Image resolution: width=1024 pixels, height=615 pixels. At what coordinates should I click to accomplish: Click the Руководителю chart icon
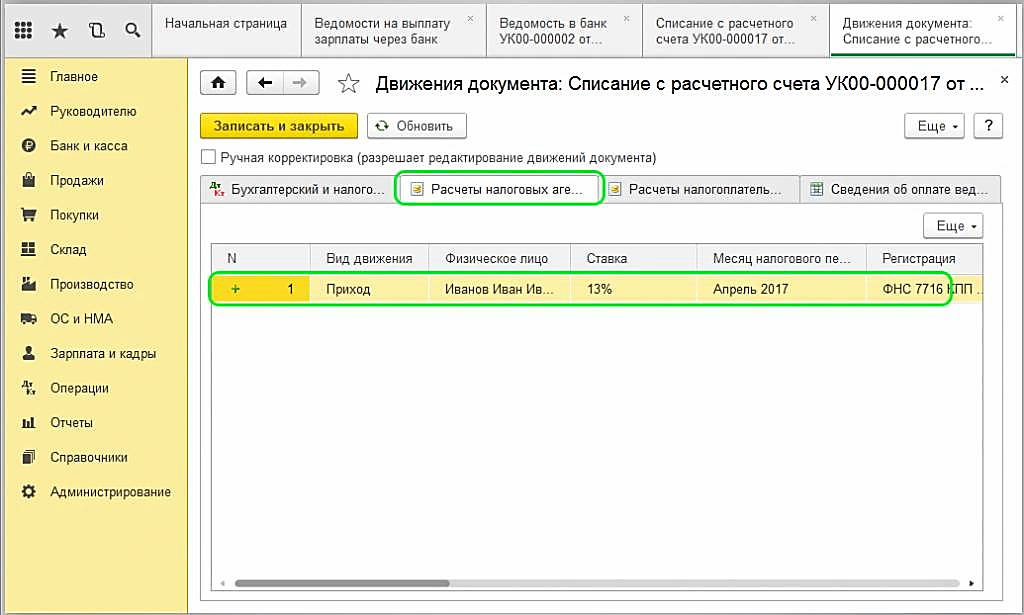[29, 111]
